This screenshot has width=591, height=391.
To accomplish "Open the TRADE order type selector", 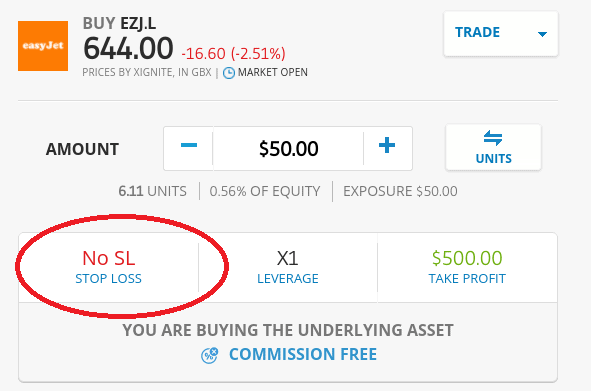I will coord(501,34).
